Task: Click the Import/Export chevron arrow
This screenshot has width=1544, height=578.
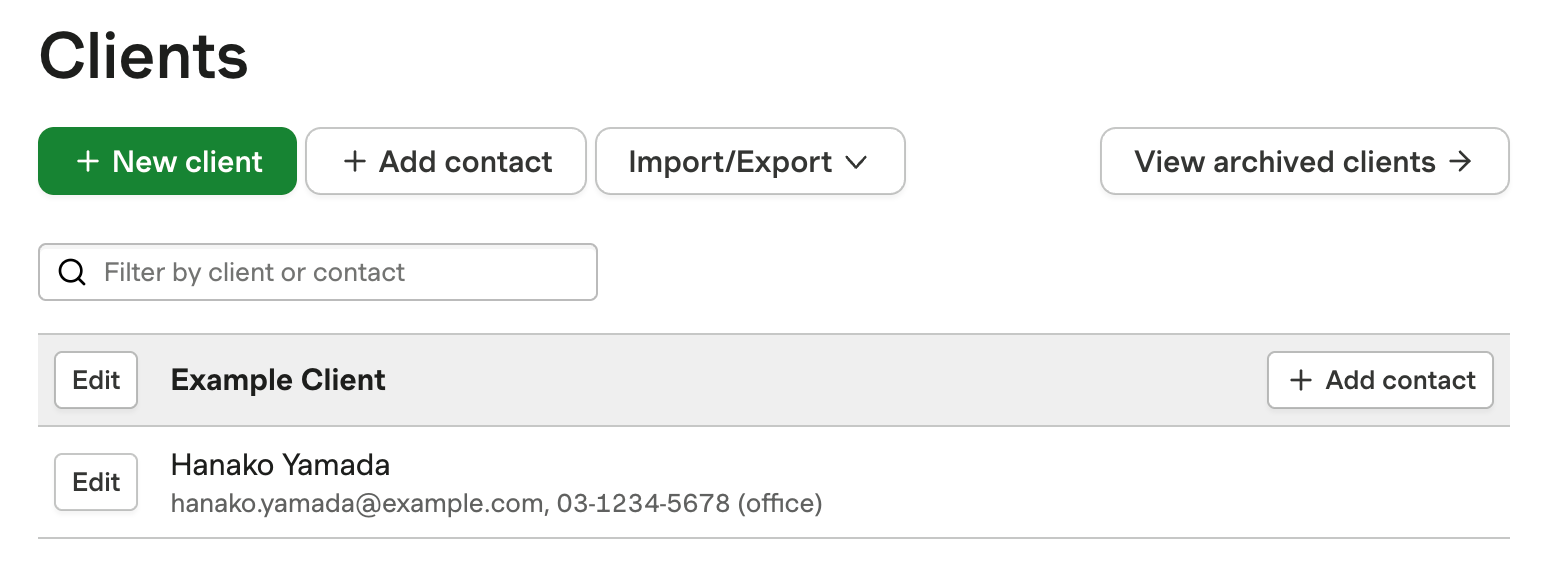Action: [x=856, y=163]
